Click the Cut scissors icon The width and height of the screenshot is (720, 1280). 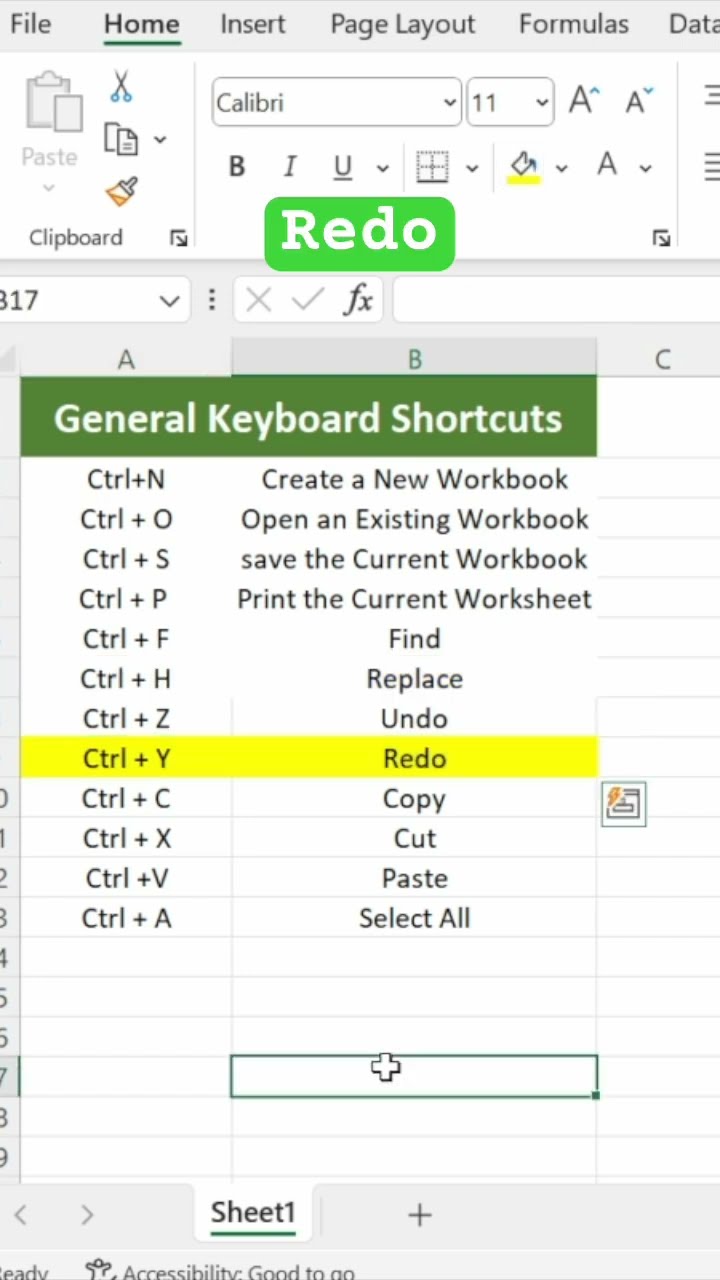point(121,87)
